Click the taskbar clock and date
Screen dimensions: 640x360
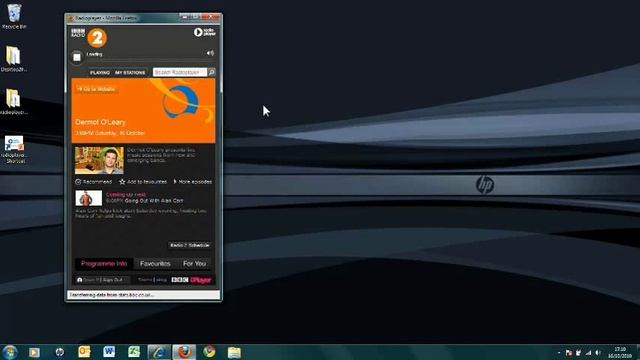(620, 353)
